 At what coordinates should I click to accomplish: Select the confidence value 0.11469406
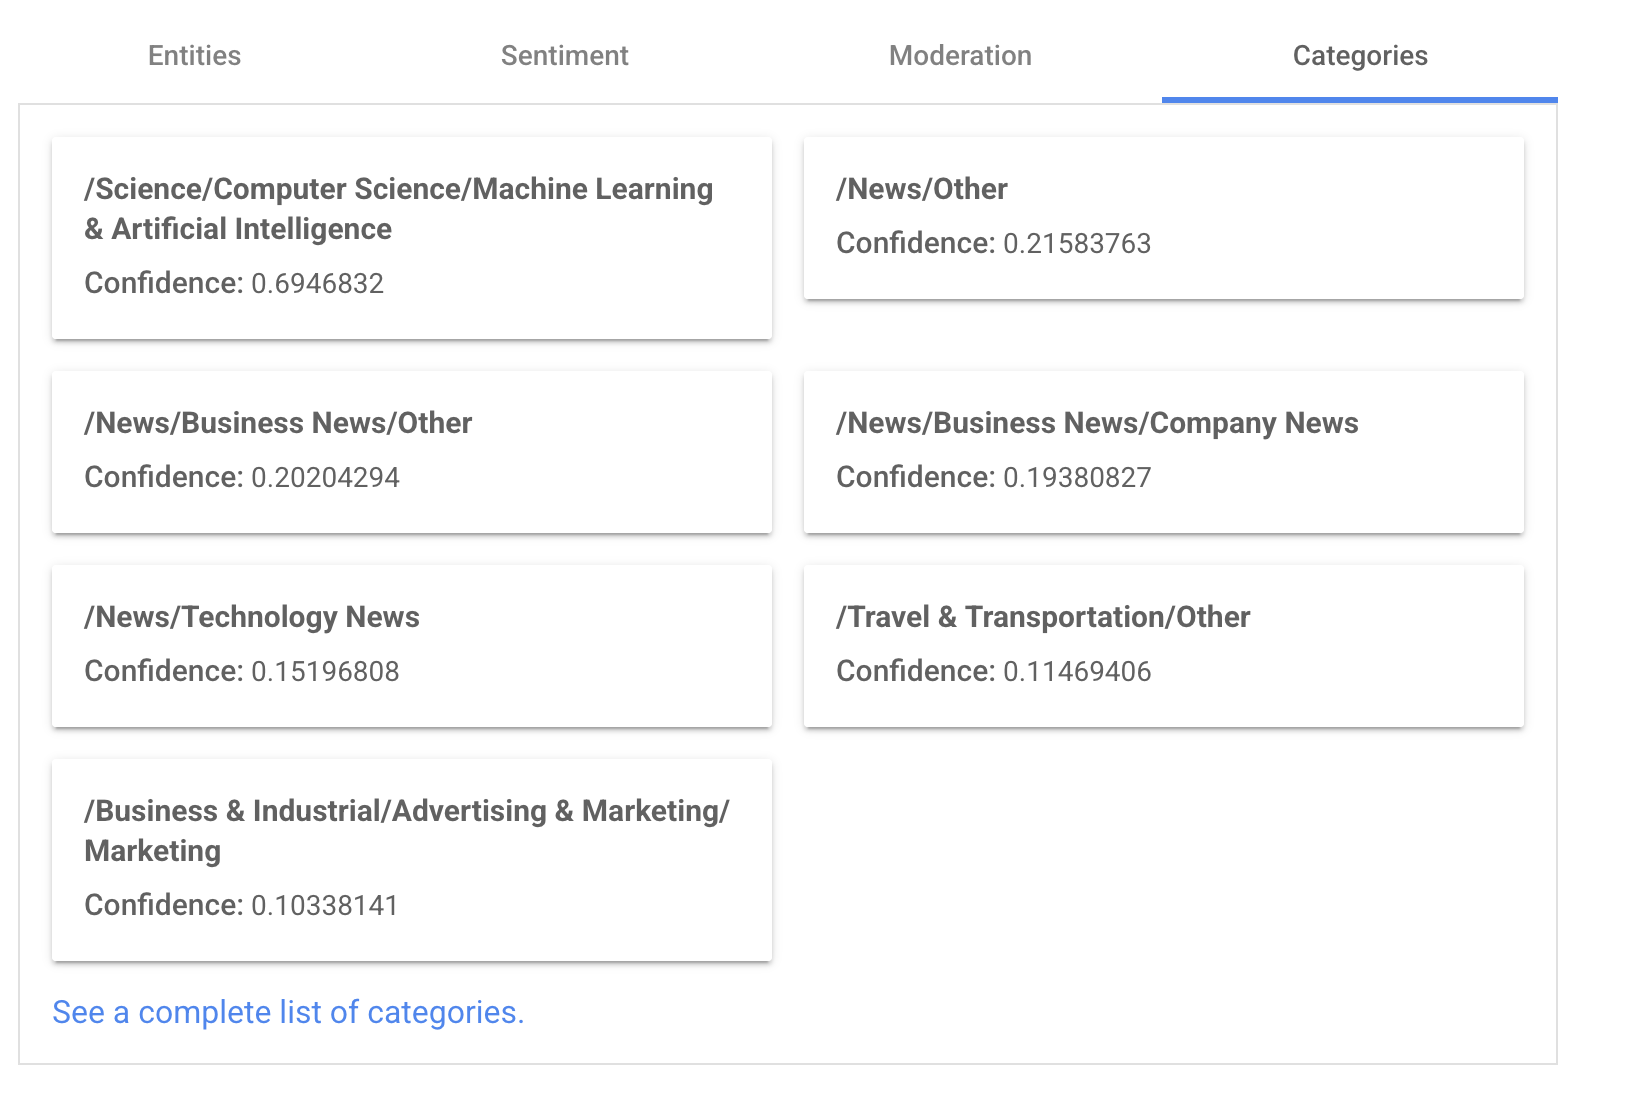point(1077,672)
